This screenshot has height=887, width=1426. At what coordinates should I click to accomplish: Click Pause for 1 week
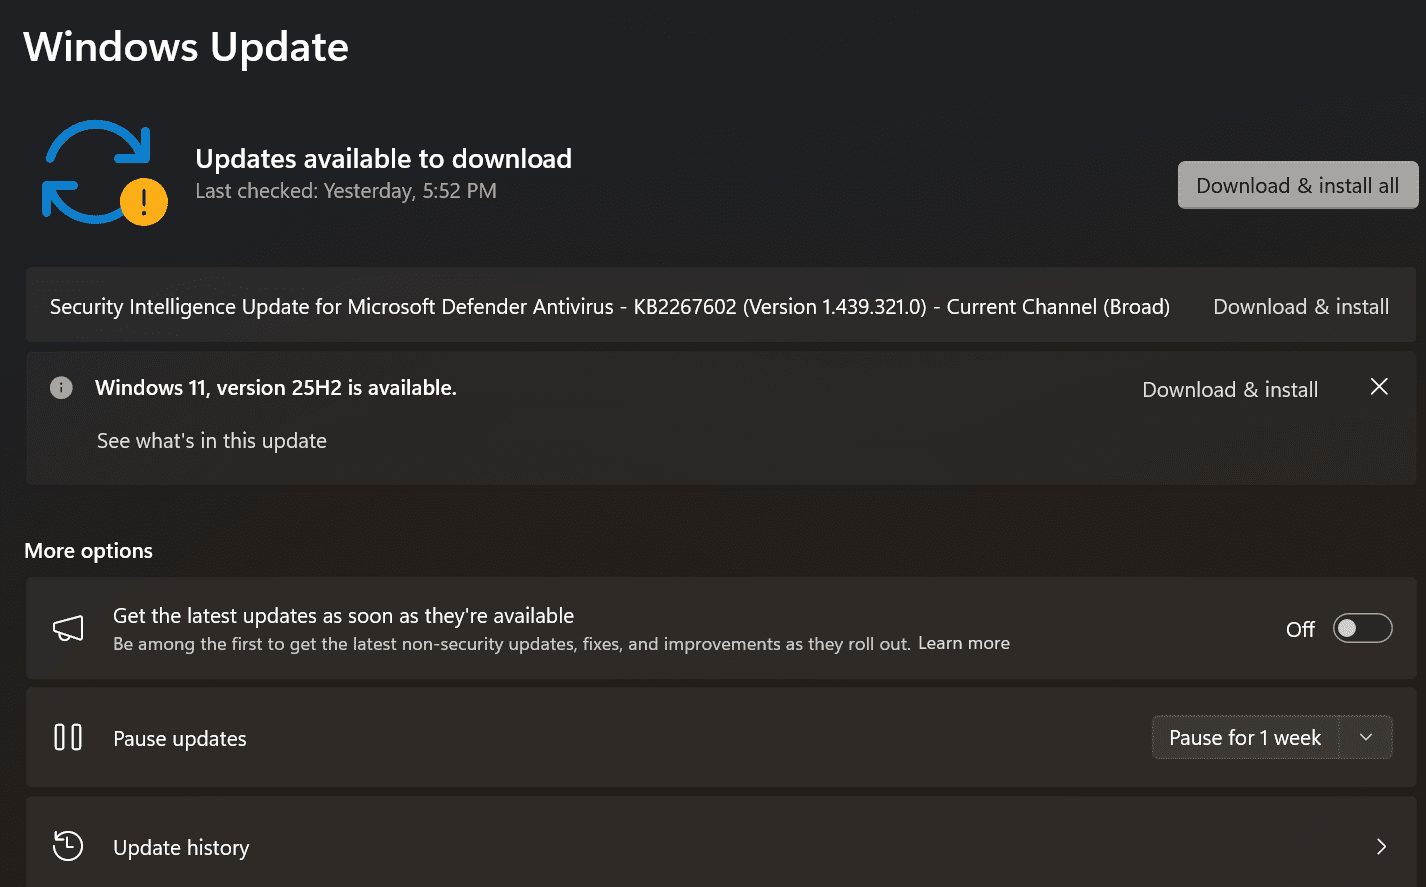(x=1245, y=738)
